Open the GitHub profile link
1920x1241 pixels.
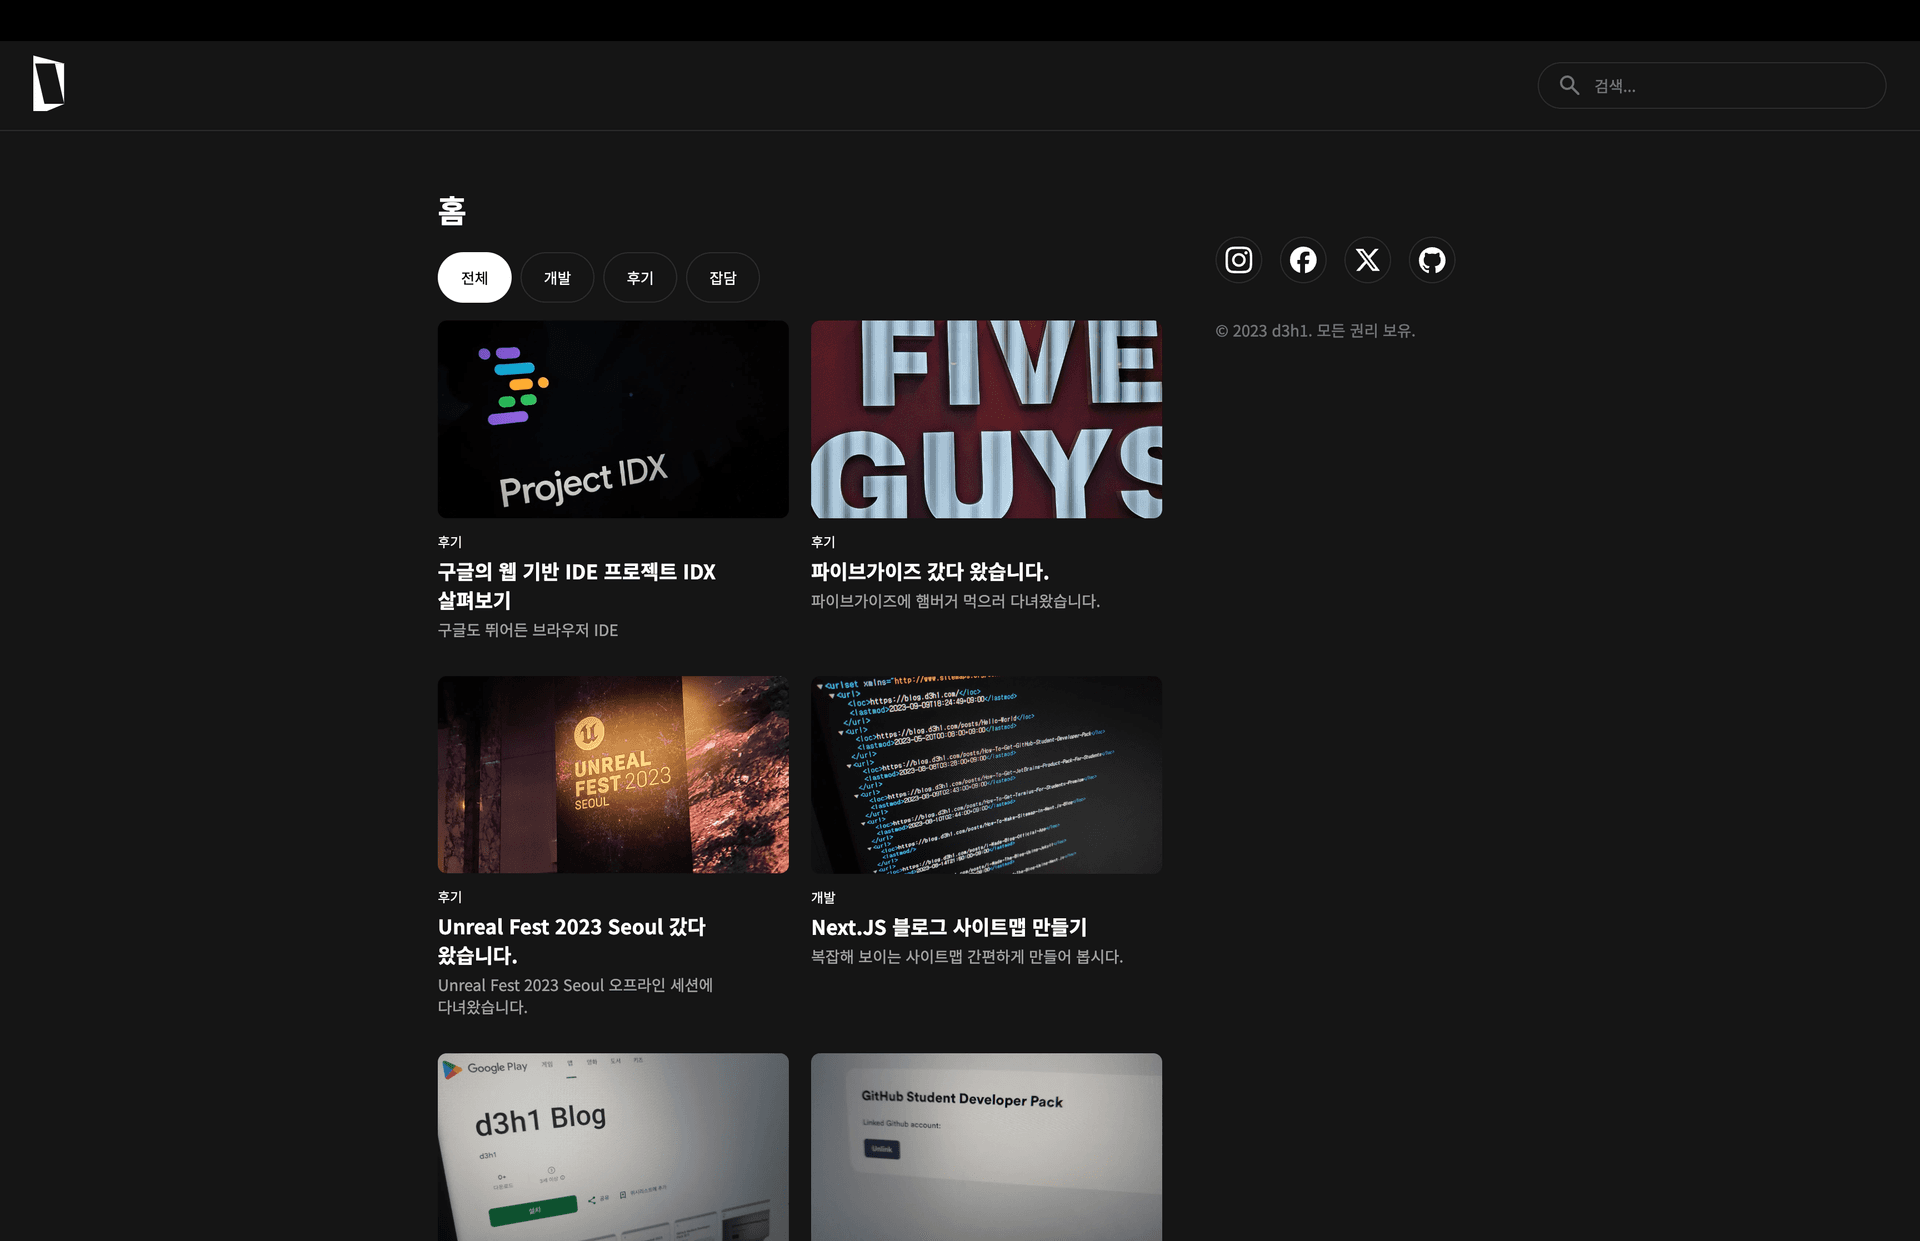tap(1432, 260)
